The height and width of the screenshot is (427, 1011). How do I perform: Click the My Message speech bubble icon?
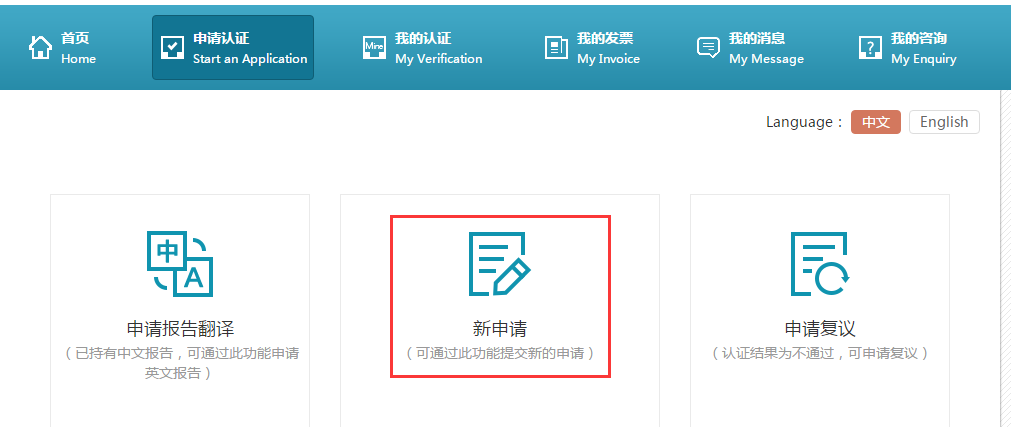pos(708,48)
